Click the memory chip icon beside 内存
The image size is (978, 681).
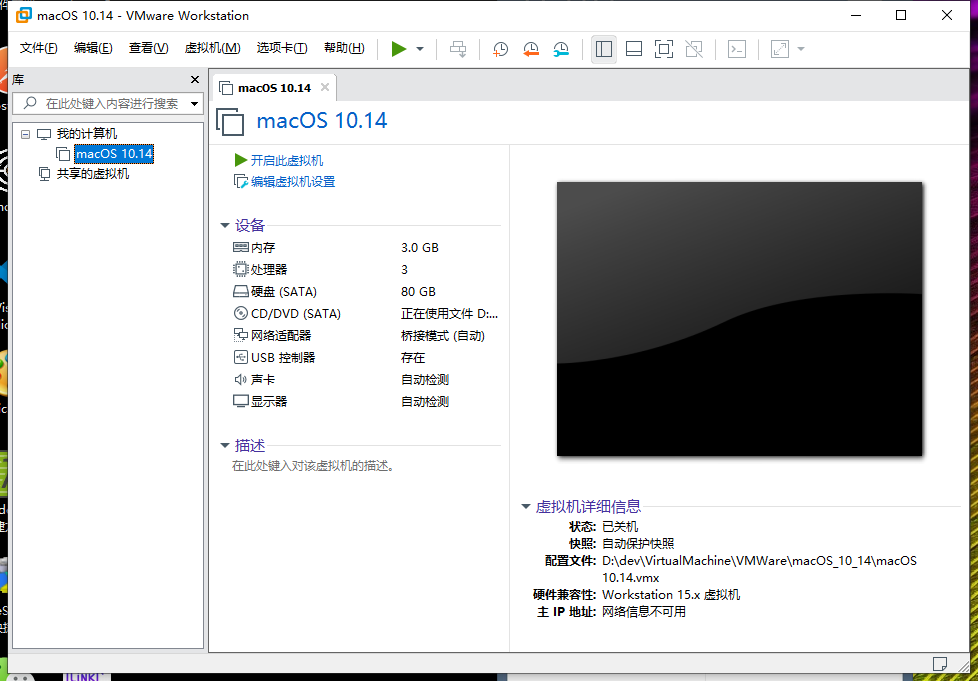(241, 248)
